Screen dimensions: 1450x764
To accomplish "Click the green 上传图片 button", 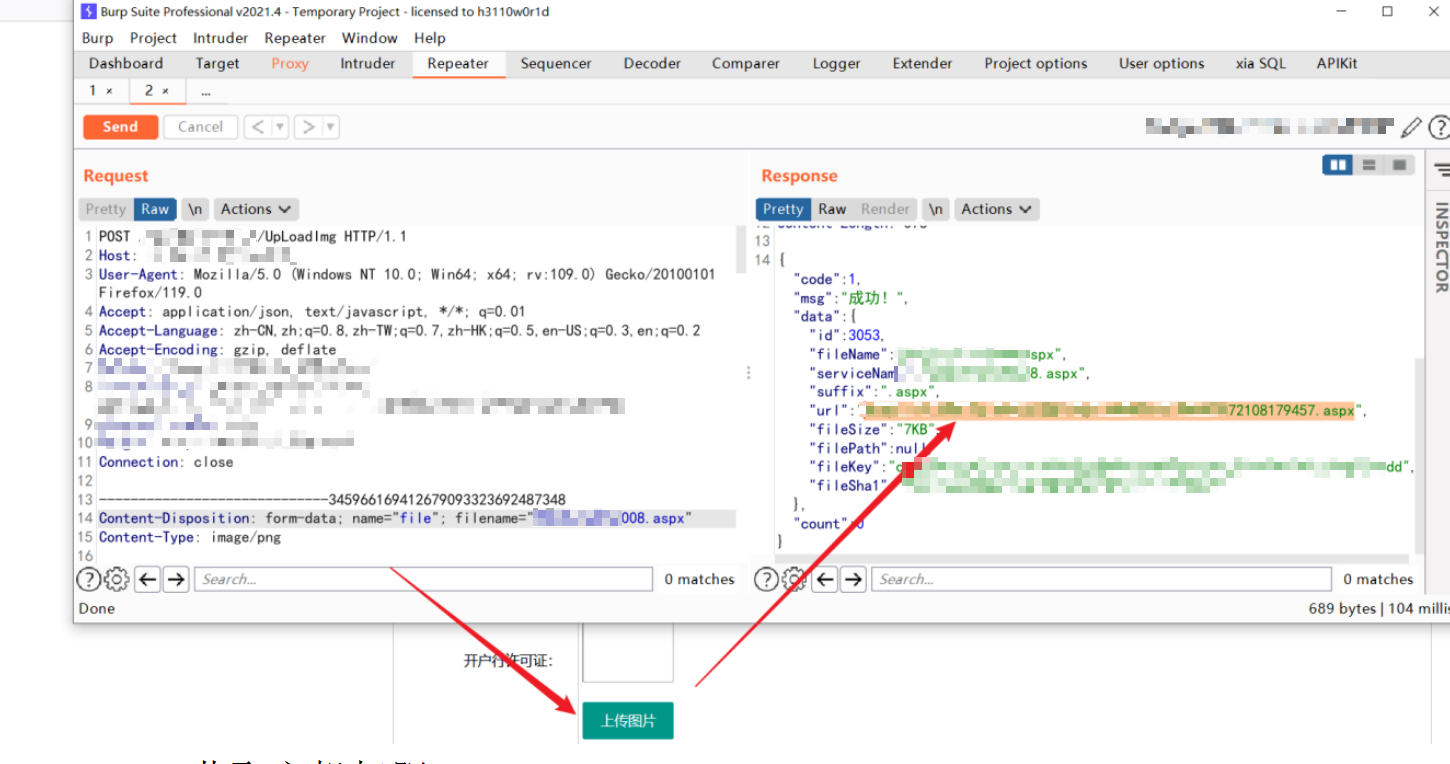I will pyautogui.click(x=628, y=721).
